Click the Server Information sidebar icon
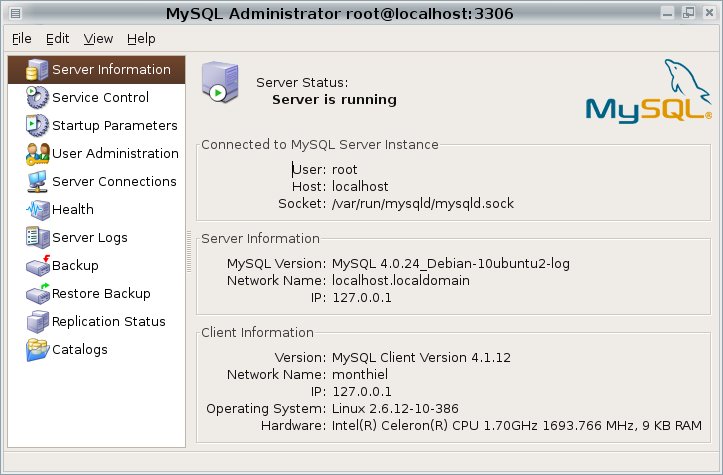This screenshot has width=723, height=475. [37, 70]
